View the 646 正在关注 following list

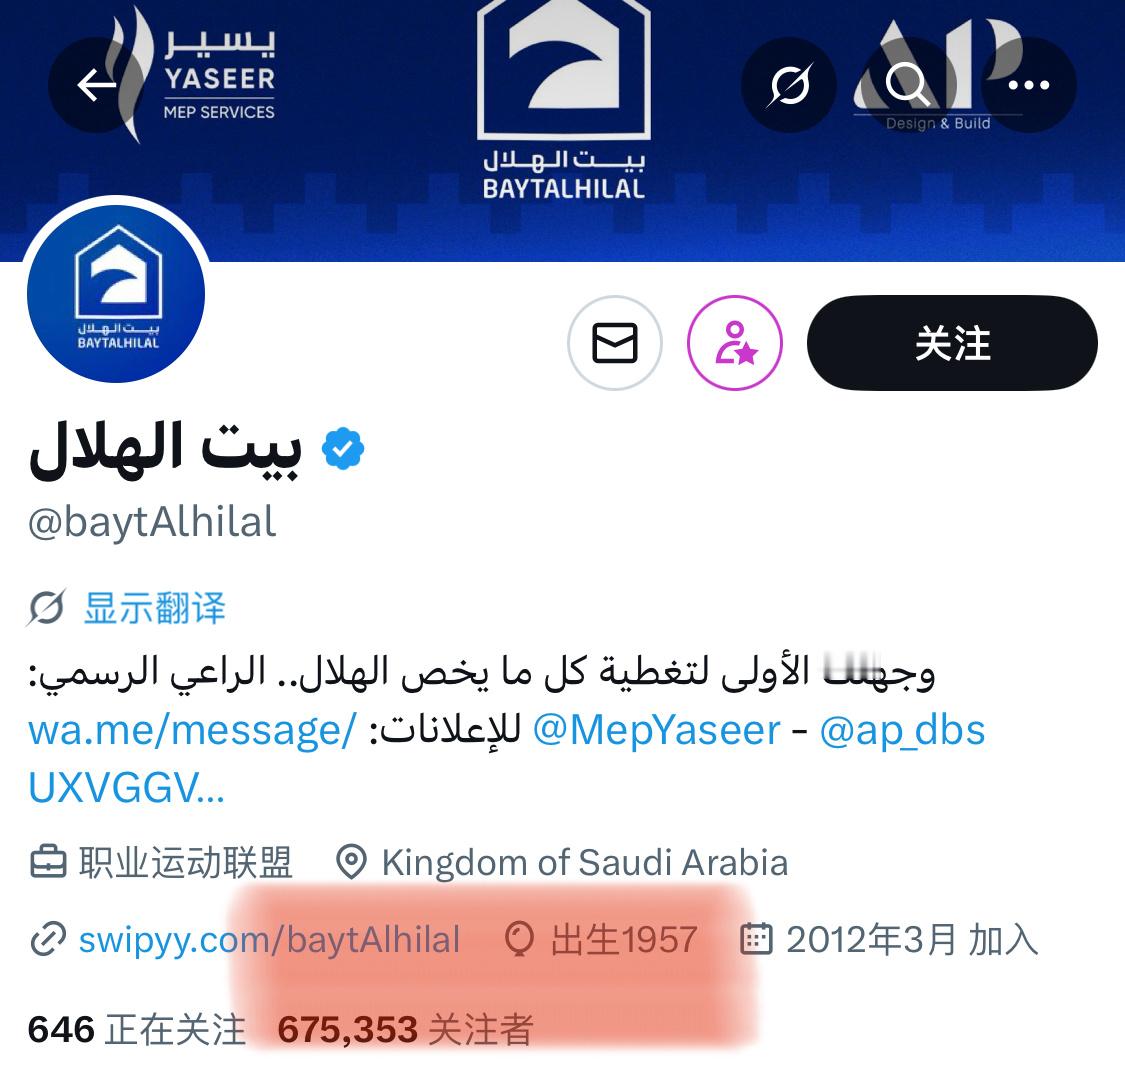click(136, 1030)
